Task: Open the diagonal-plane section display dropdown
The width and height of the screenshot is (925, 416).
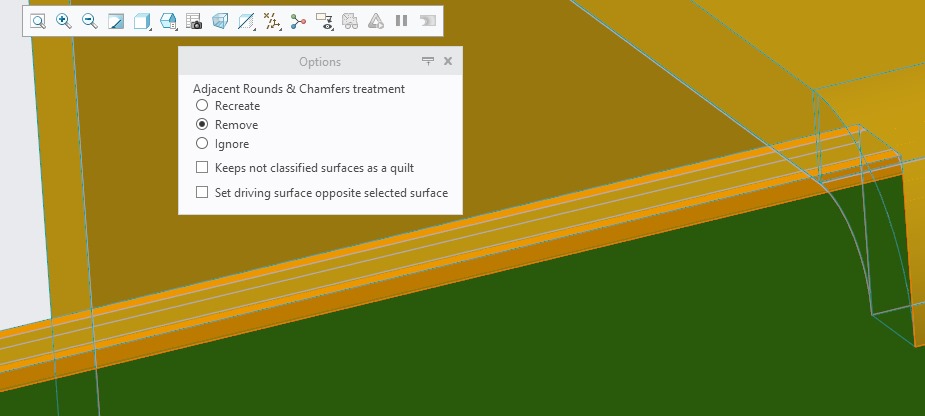Action: coord(246,22)
